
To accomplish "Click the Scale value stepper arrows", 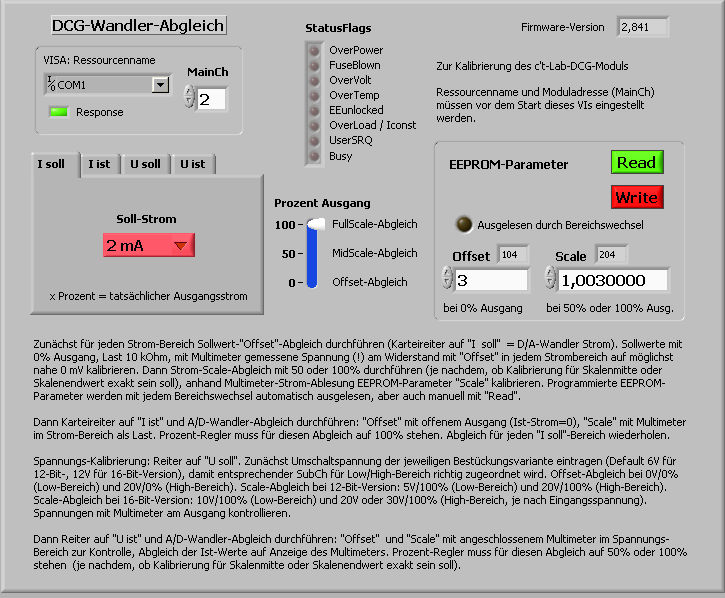I will pos(551,279).
